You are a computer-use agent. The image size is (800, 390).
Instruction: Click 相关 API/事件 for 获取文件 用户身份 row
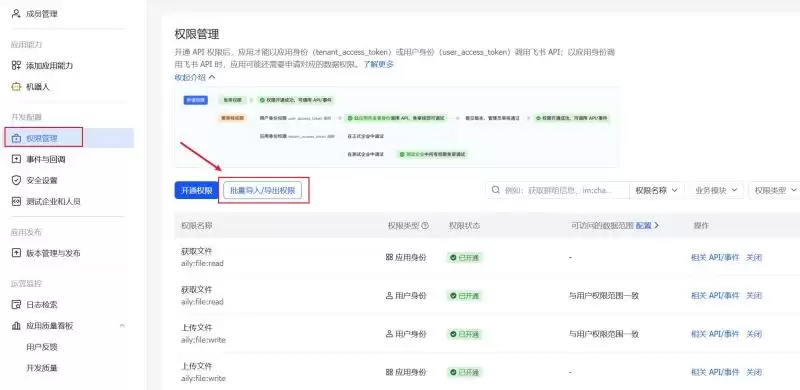pos(715,296)
